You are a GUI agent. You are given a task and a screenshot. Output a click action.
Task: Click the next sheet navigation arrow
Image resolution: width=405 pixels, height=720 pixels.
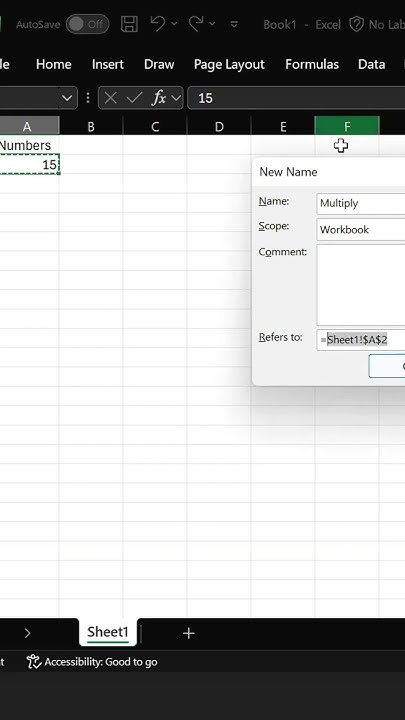[28, 633]
